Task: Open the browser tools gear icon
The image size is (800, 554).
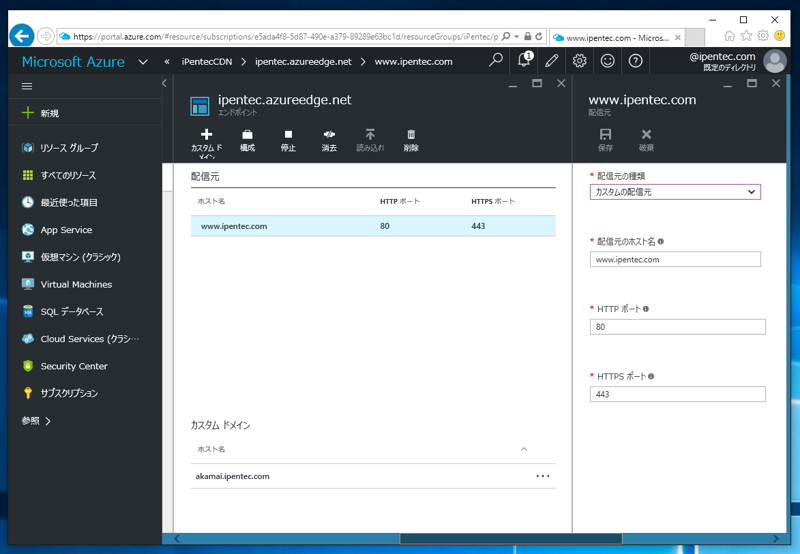Action: (x=763, y=36)
